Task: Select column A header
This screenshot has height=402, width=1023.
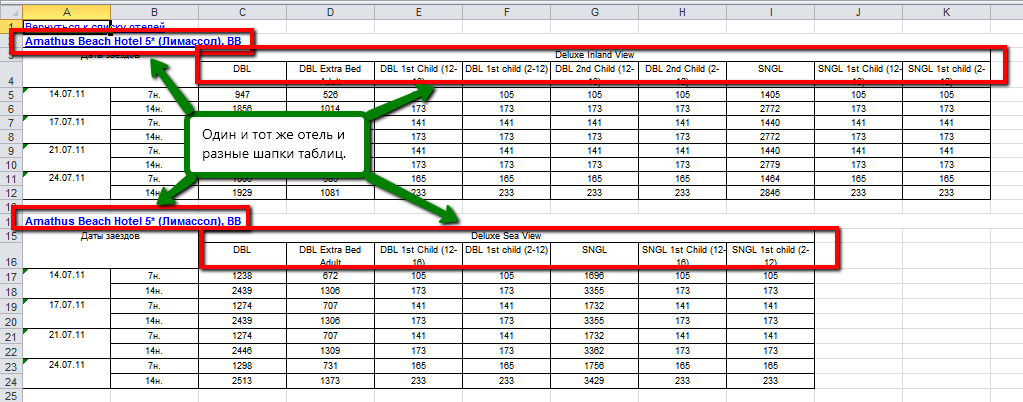Action: (67, 12)
